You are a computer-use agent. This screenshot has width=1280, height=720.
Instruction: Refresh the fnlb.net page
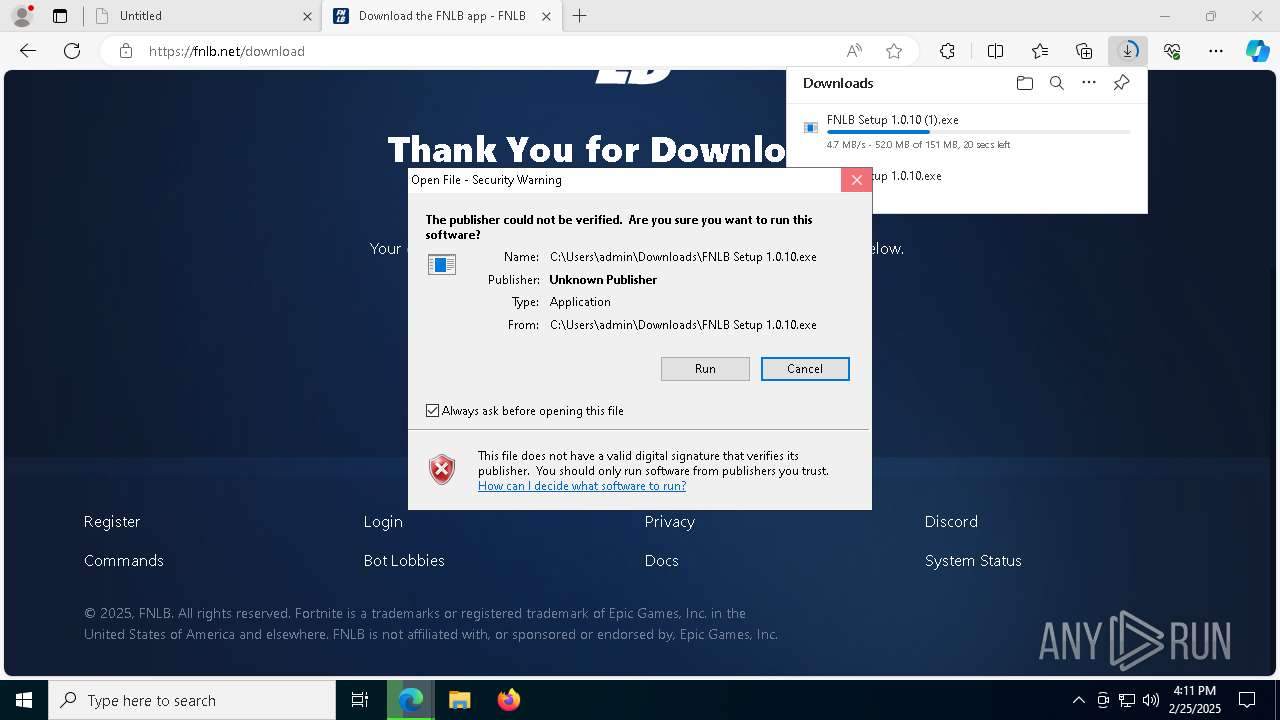pos(72,51)
